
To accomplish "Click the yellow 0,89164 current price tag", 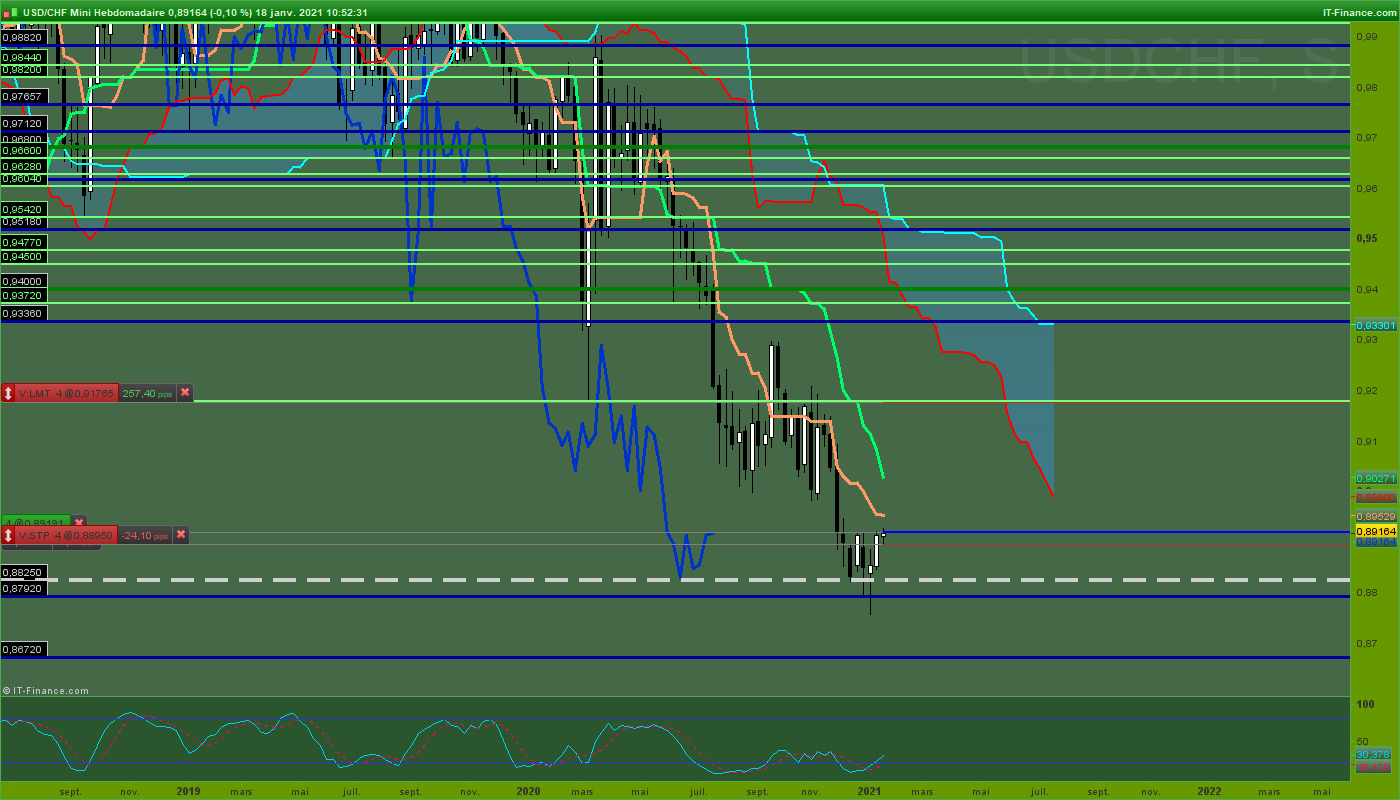I will (x=1375, y=530).
